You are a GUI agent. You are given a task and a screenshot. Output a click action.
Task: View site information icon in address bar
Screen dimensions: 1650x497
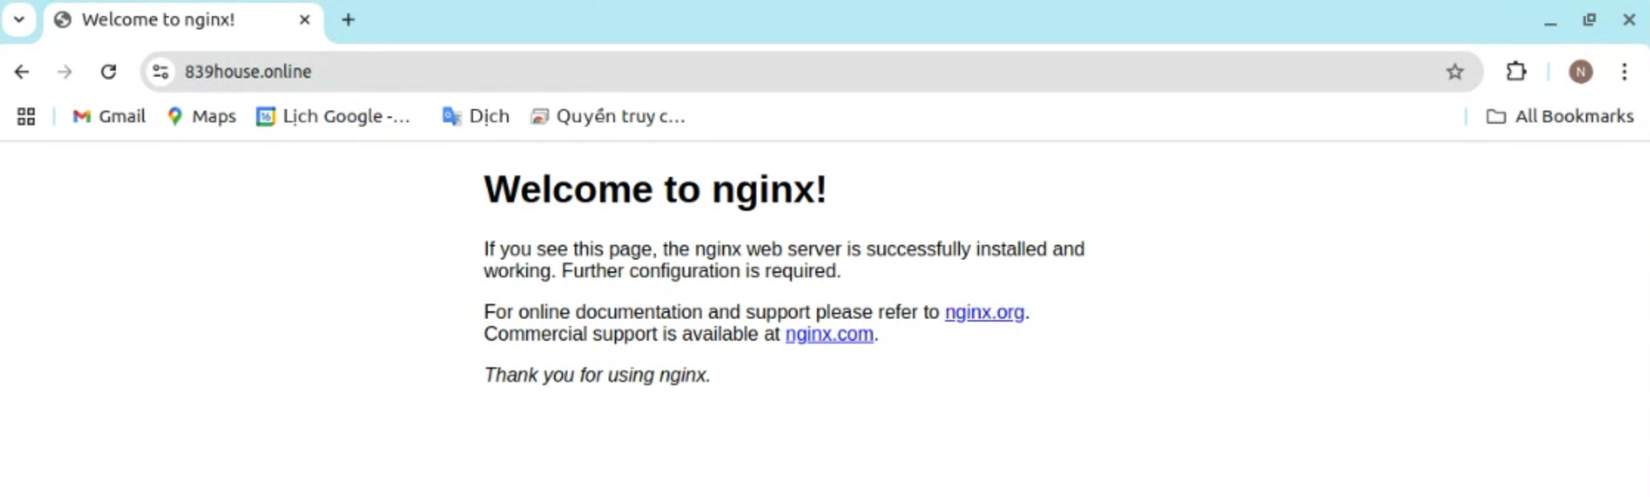coord(160,72)
